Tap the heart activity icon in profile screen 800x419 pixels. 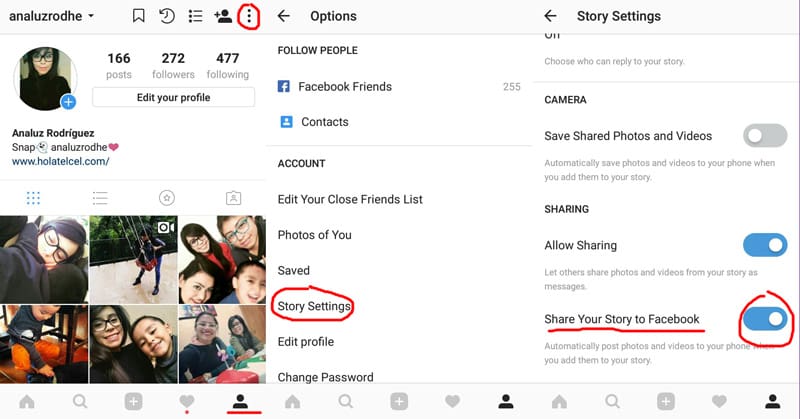click(187, 402)
